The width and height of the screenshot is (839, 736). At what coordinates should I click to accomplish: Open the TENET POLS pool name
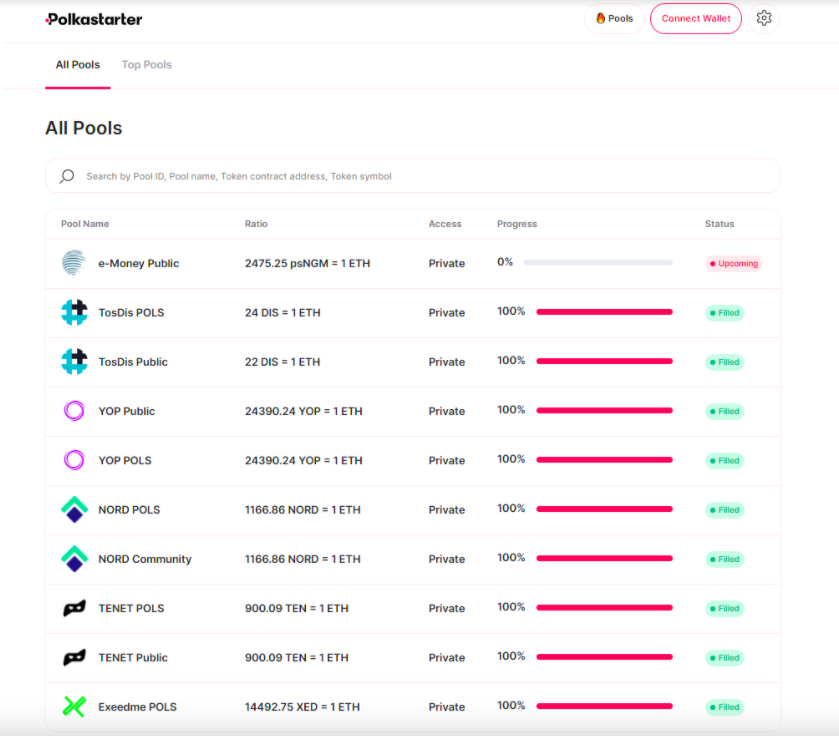tap(131, 608)
